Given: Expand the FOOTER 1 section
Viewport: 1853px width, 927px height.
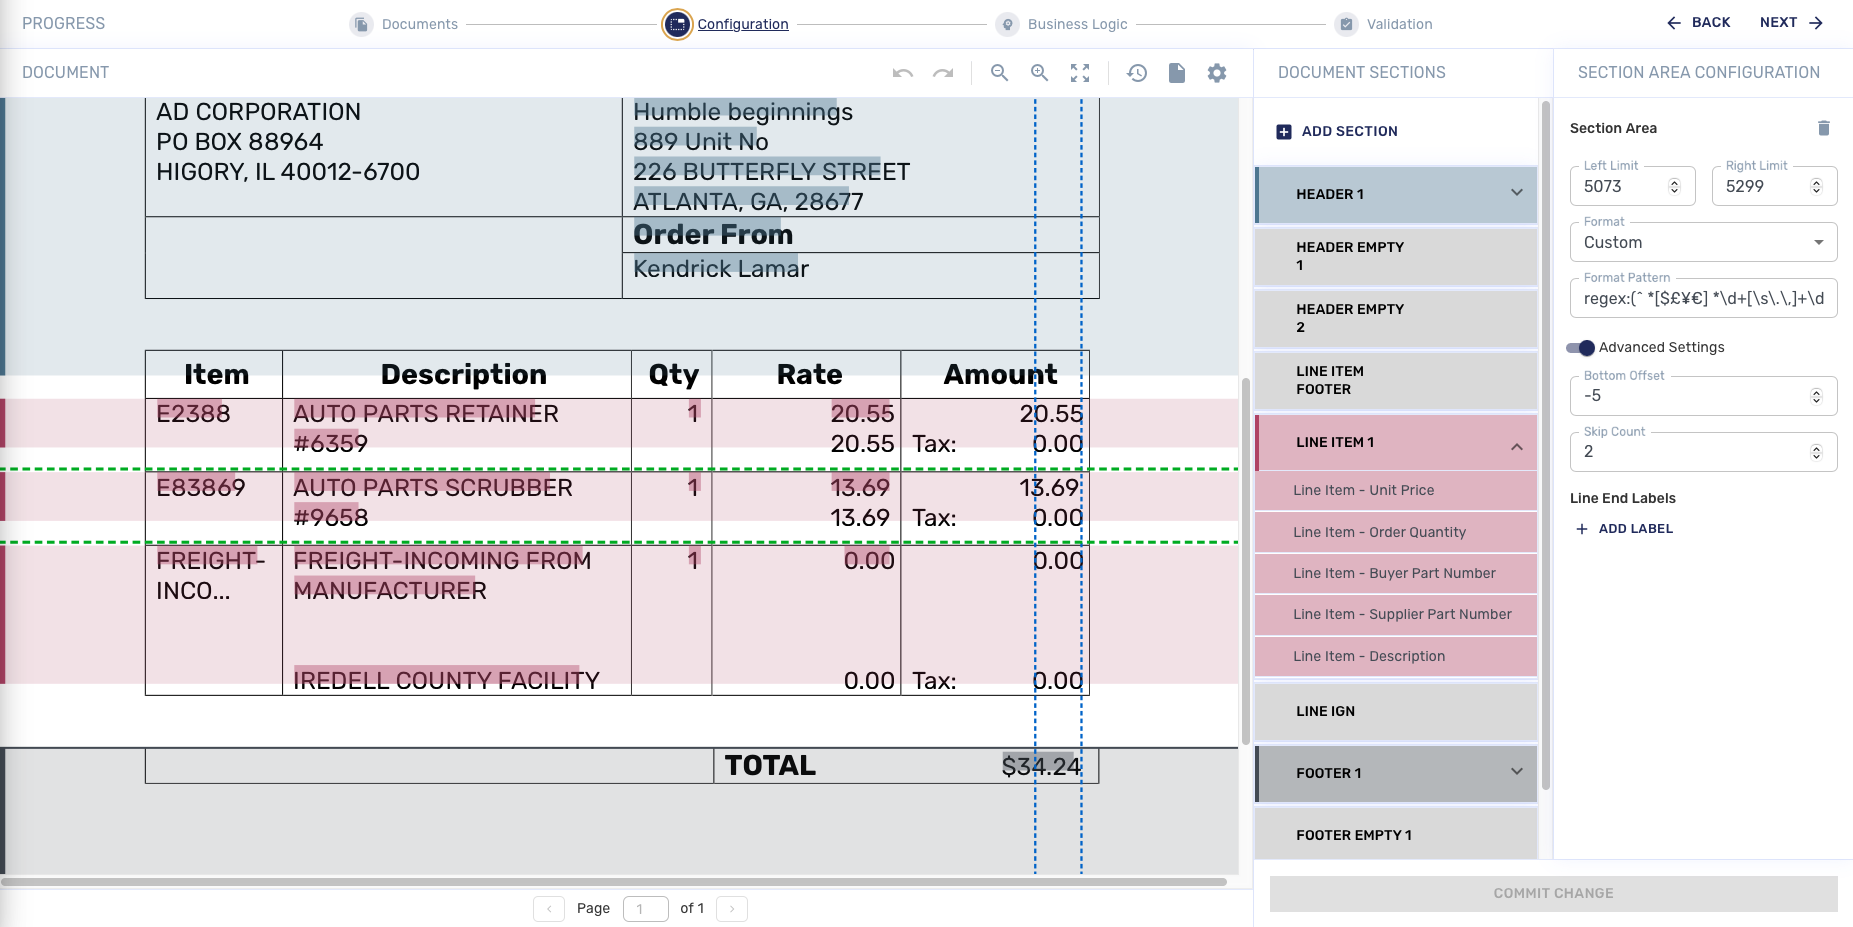Looking at the screenshot, I should pyautogui.click(x=1516, y=772).
